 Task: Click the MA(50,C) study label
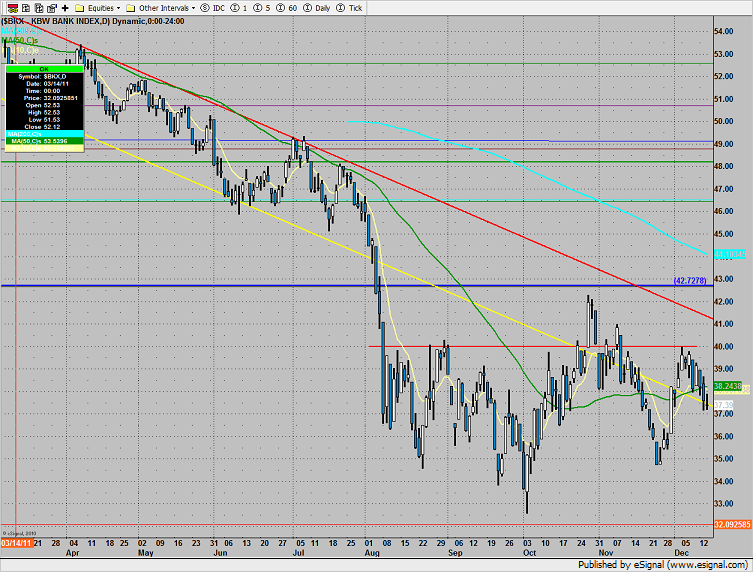click(20, 40)
